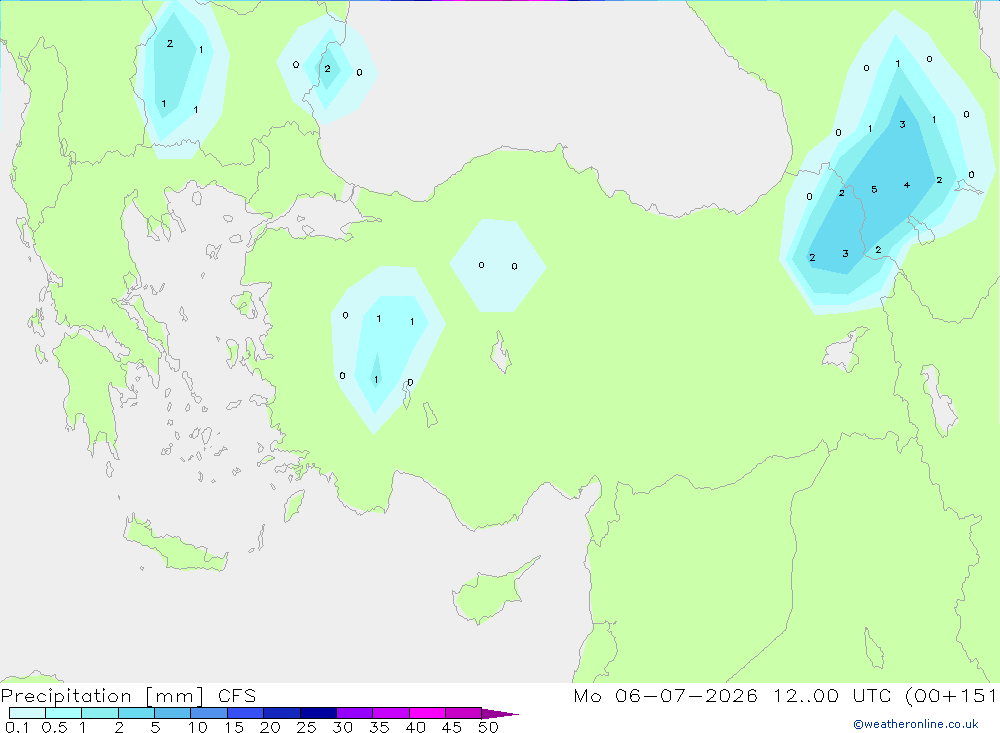The image size is (1000, 733).
Task: Click the legend label '50'
Action: [x=488, y=727]
